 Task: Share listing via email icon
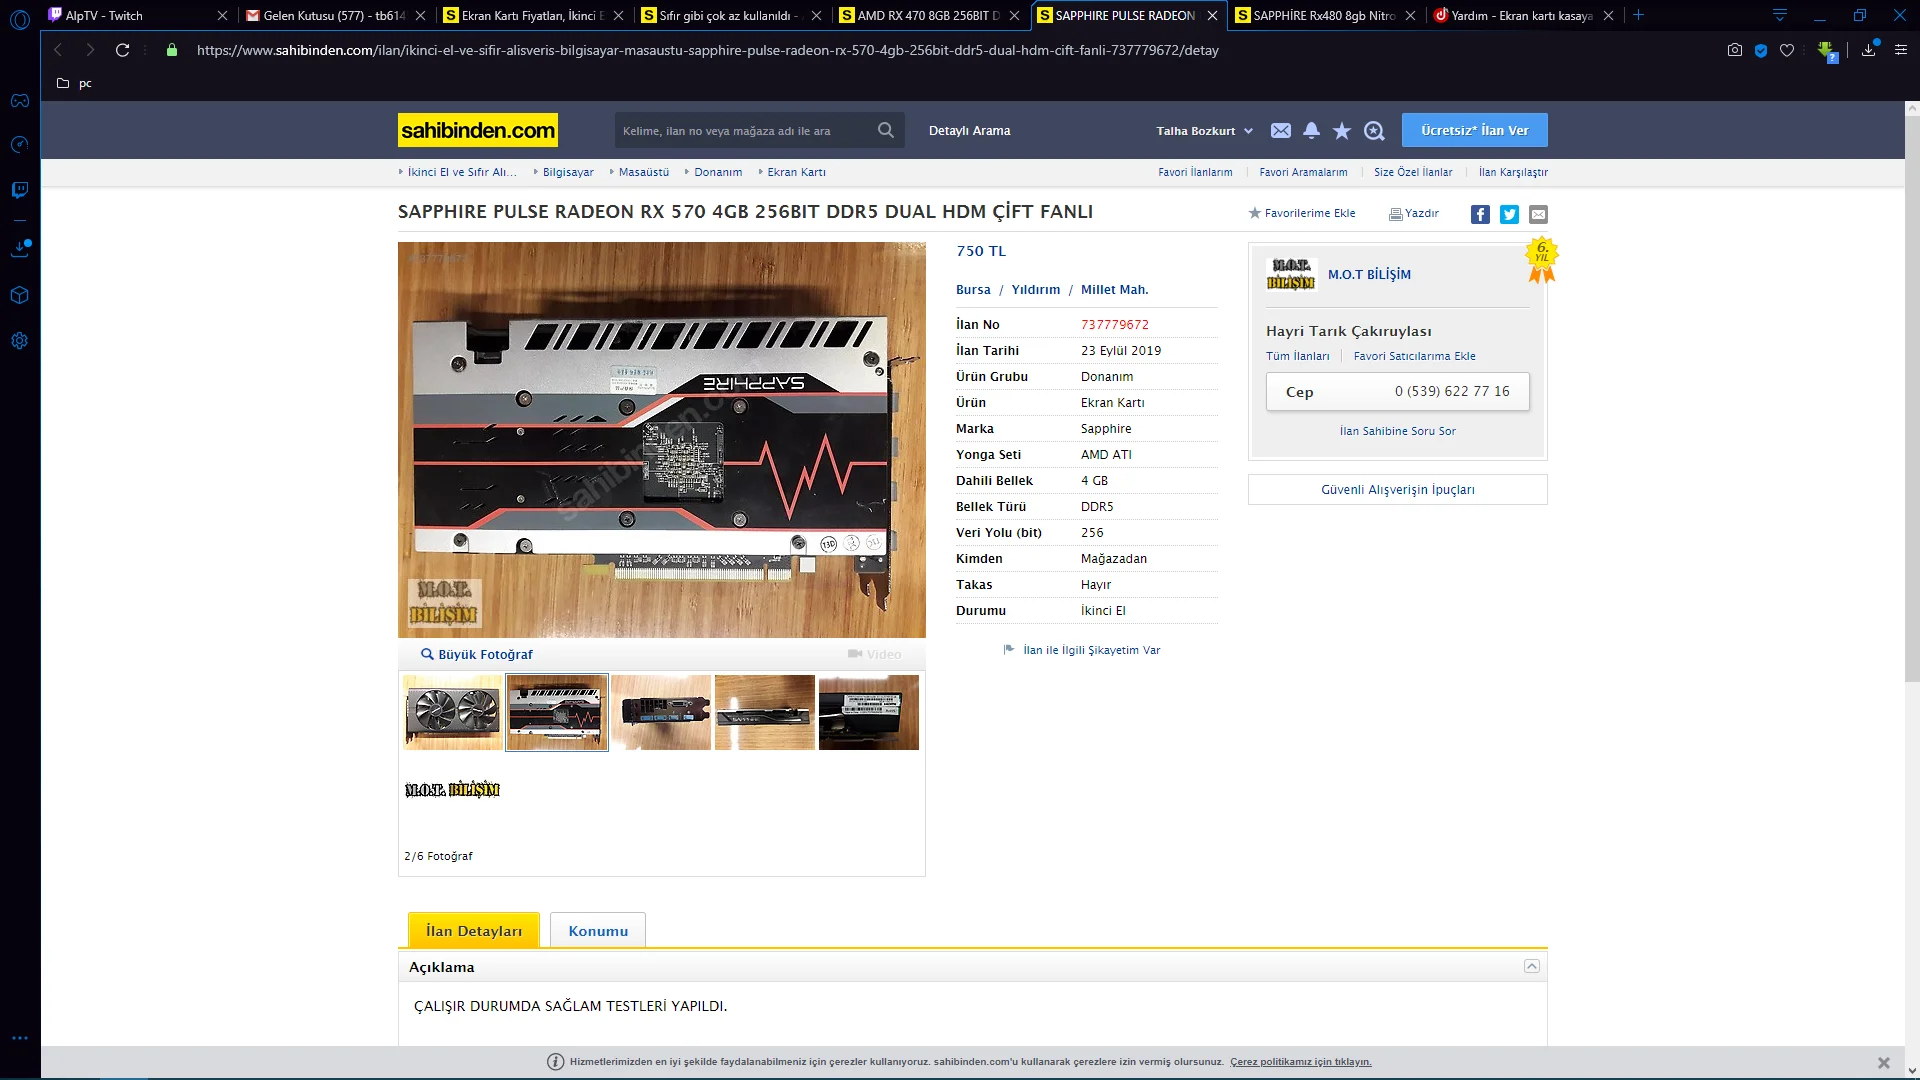point(1538,214)
